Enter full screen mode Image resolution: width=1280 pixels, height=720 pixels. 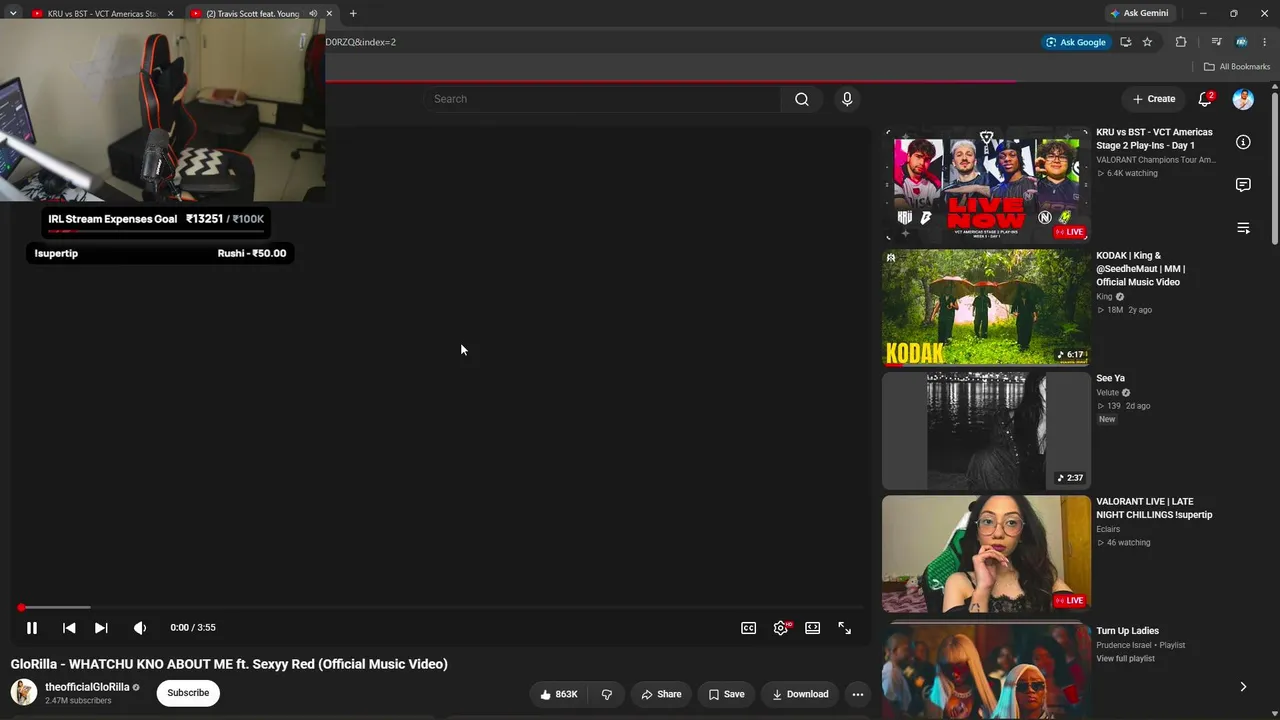(845, 628)
